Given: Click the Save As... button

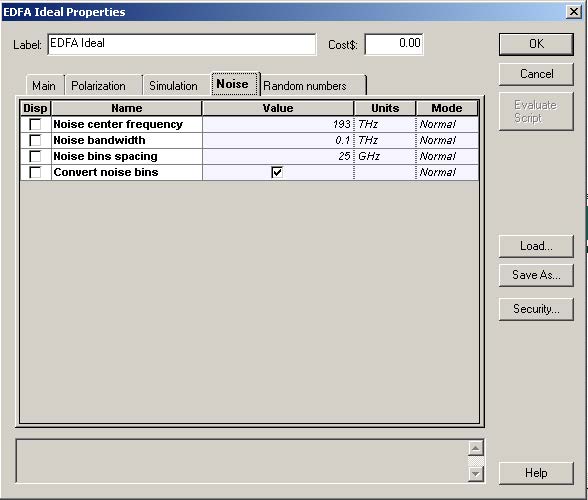Looking at the screenshot, I should click(x=536, y=275).
